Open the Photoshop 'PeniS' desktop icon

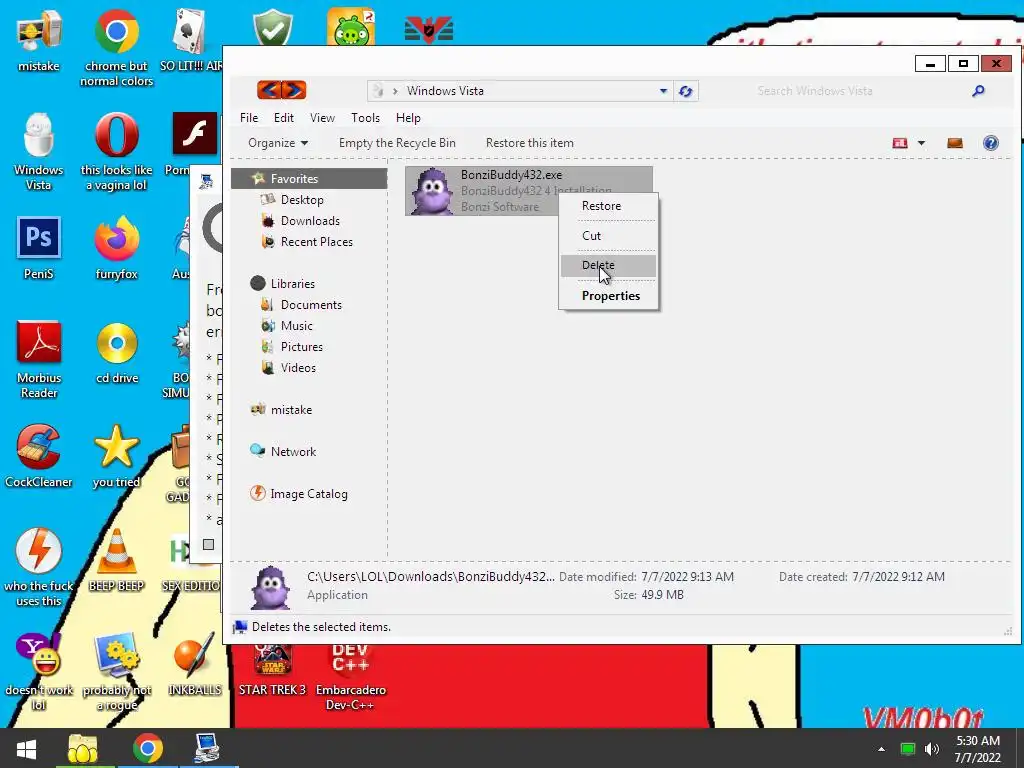(x=39, y=248)
